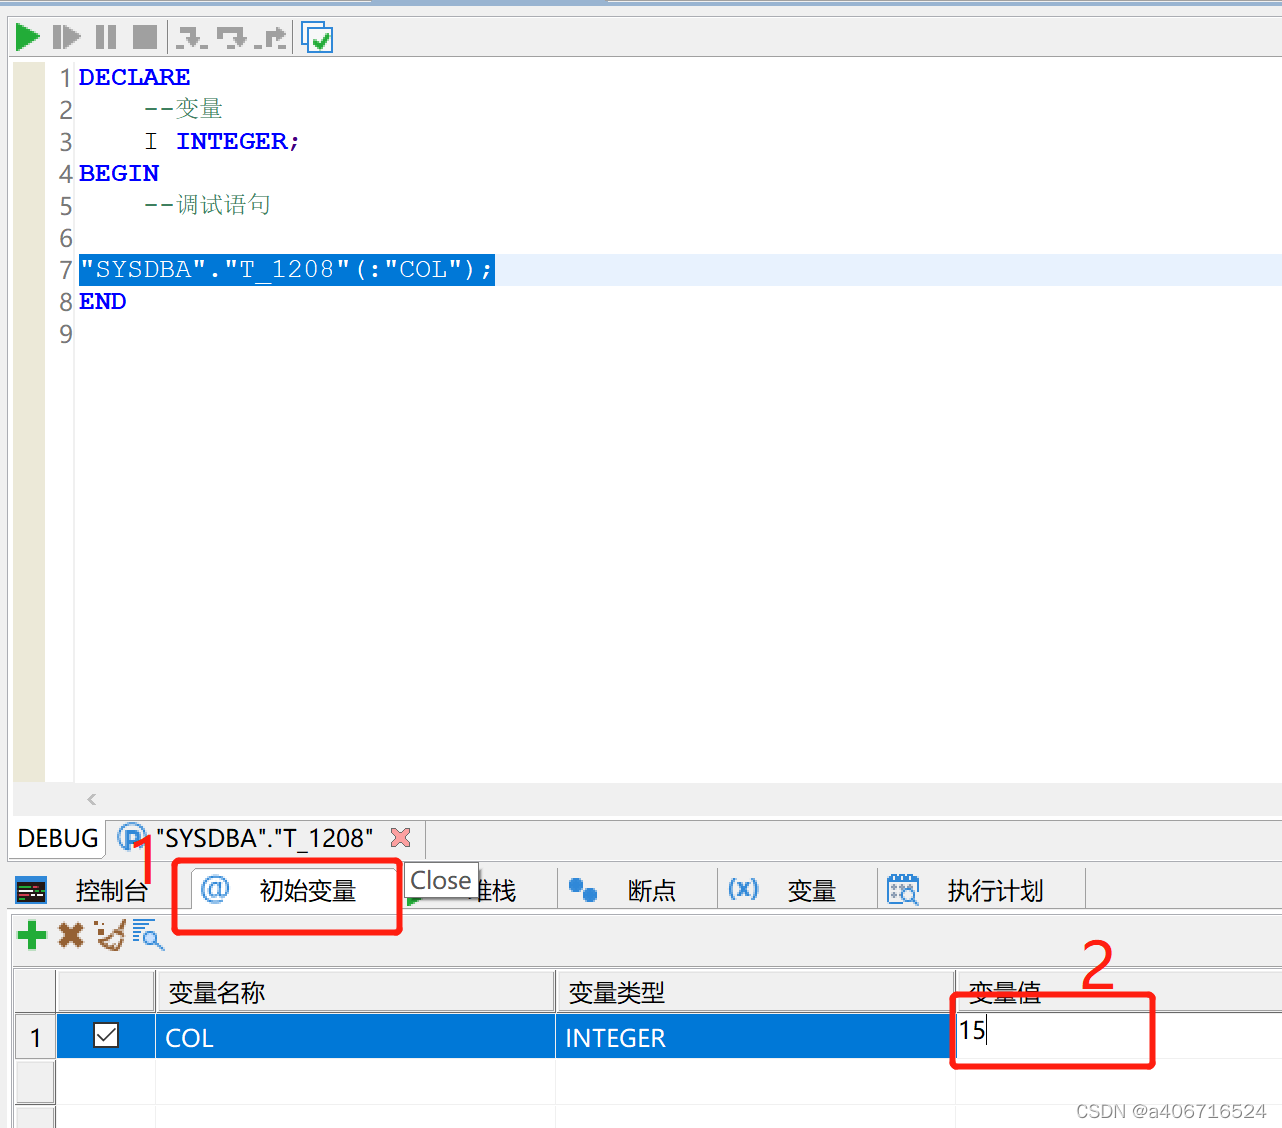Viewport: 1282px width, 1128px height.
Task: Click line number 9 in the gutter
Action: [x=66, y=334]
